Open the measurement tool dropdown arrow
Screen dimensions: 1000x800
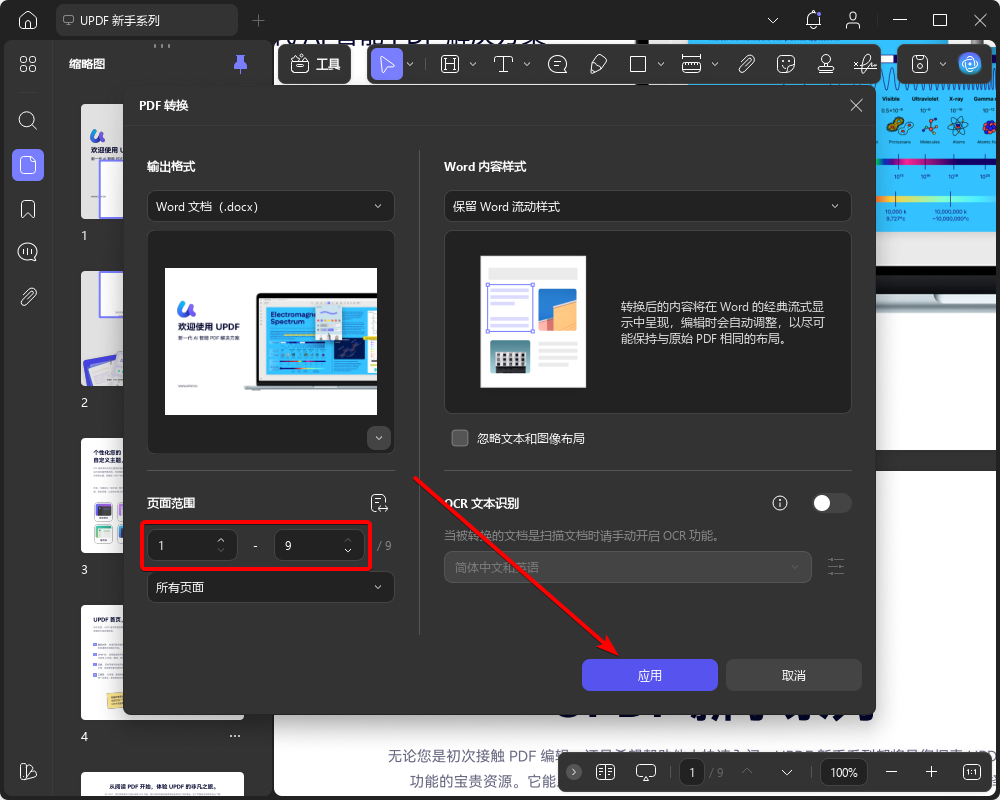pos(715,64)
